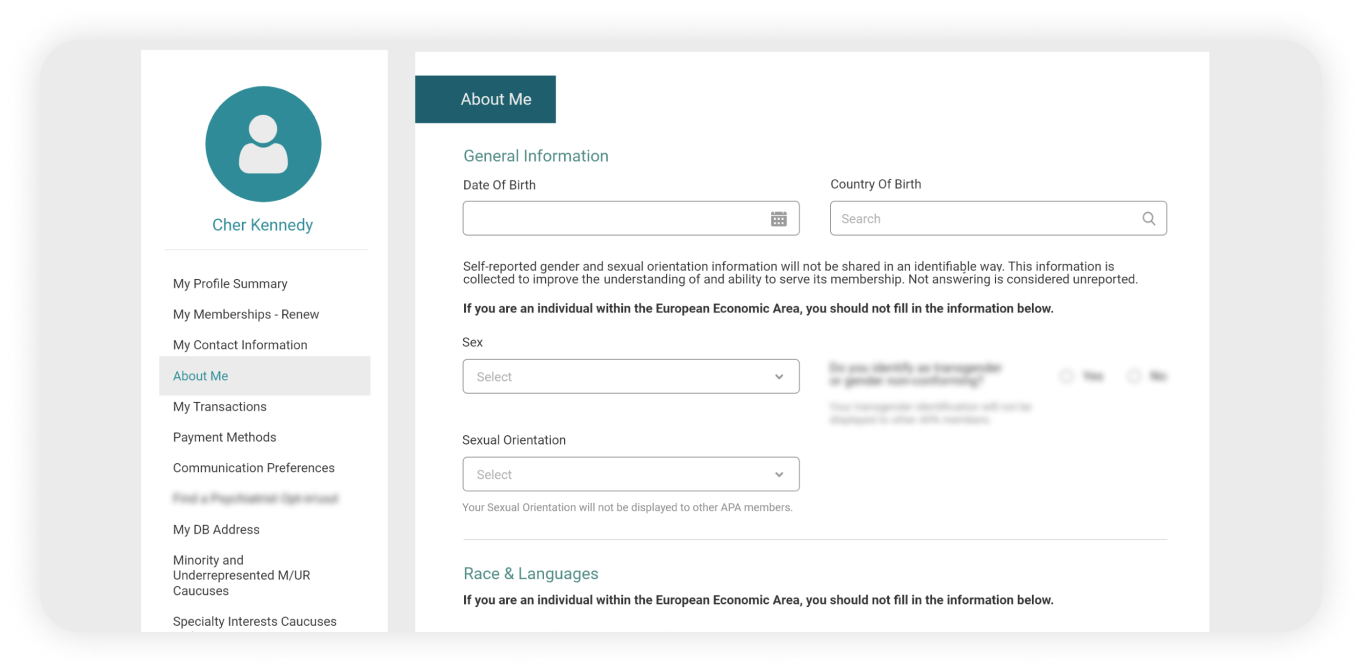The image size is (1362, 672).
Task: Open Communication Preferences
Action: pyautogui.click(x=254, y=468)
